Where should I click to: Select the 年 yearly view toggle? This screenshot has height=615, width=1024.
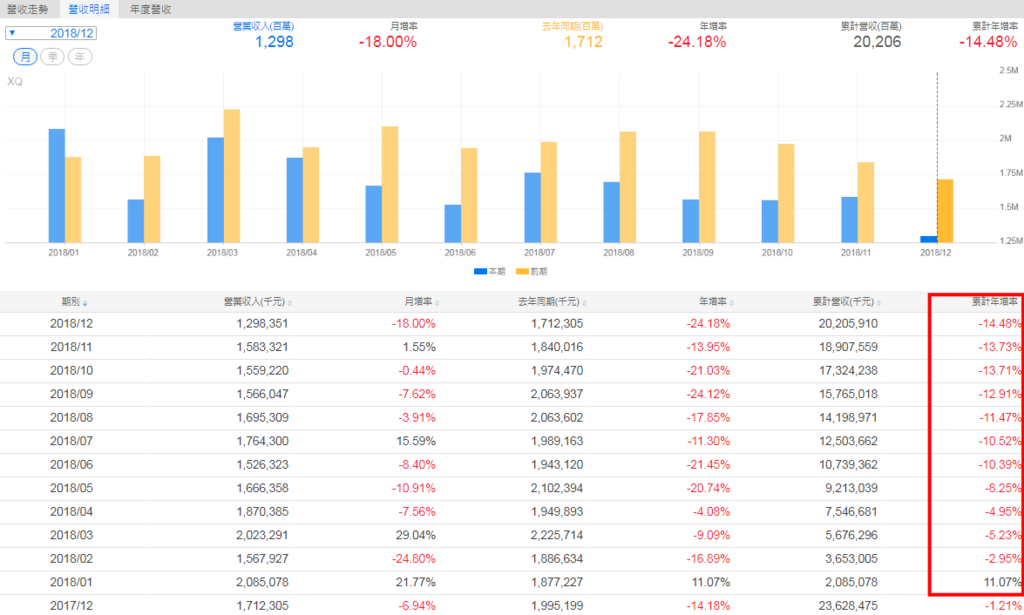pyautogui.click(x=80, y=57)
